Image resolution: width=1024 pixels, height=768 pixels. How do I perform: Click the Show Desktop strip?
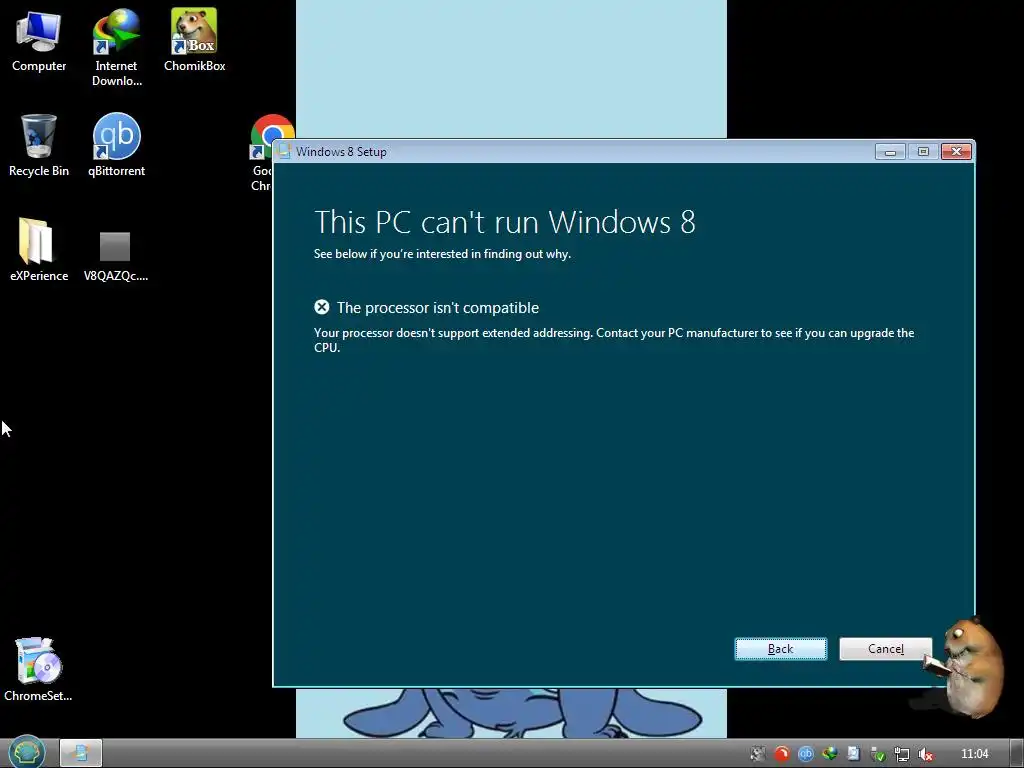(x=1017, y=753)
